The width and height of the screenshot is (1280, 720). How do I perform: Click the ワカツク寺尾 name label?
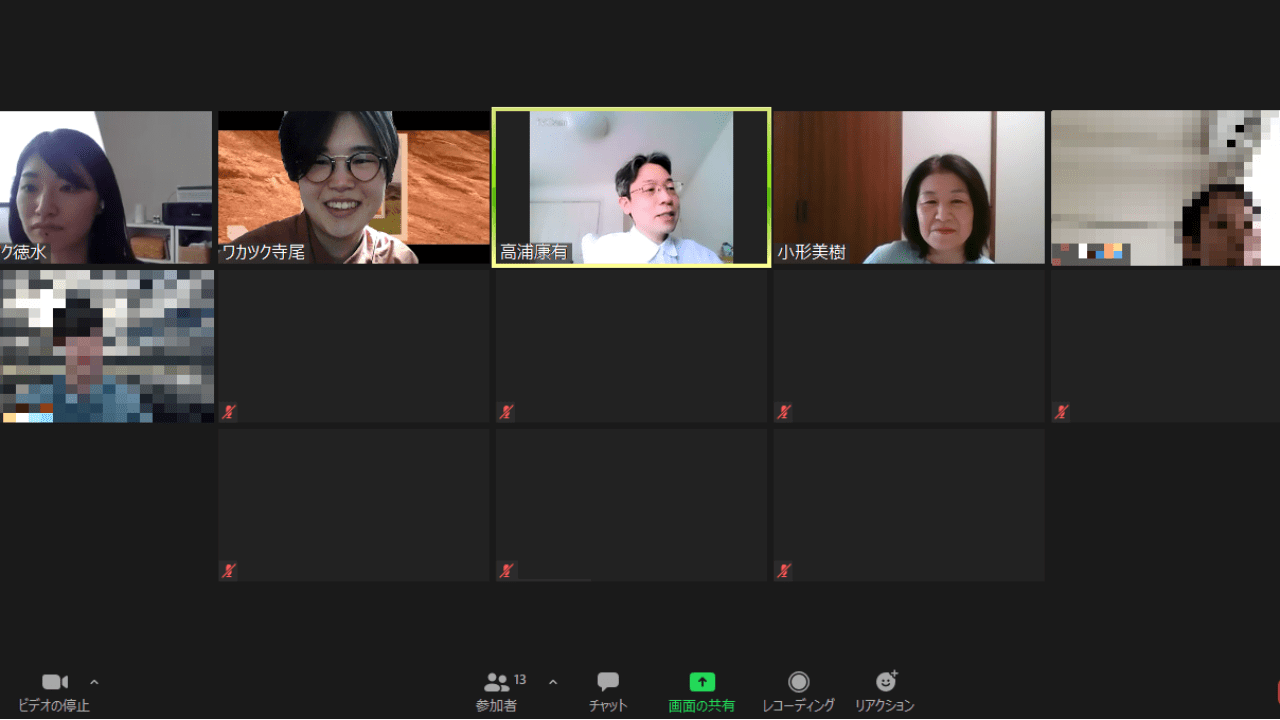(263, 253)
